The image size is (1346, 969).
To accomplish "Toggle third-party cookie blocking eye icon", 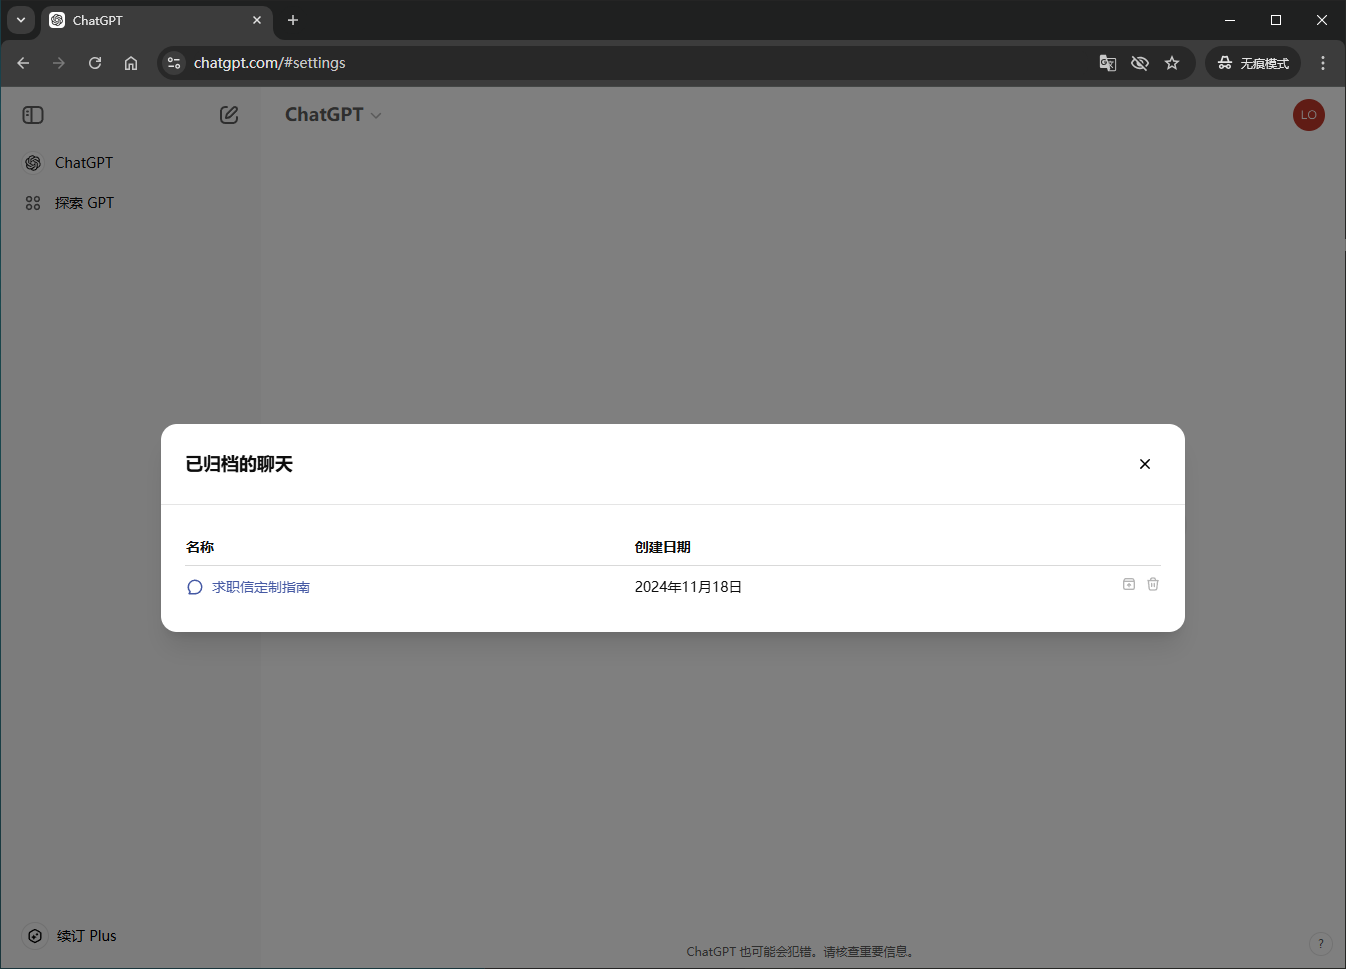I will point(1140,63).
